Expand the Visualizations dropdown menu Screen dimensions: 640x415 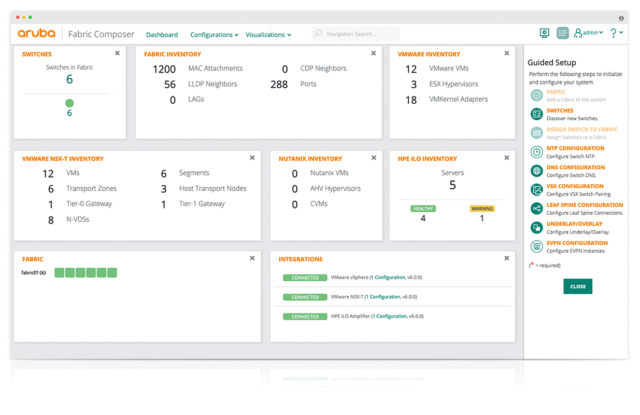(268, 35)
